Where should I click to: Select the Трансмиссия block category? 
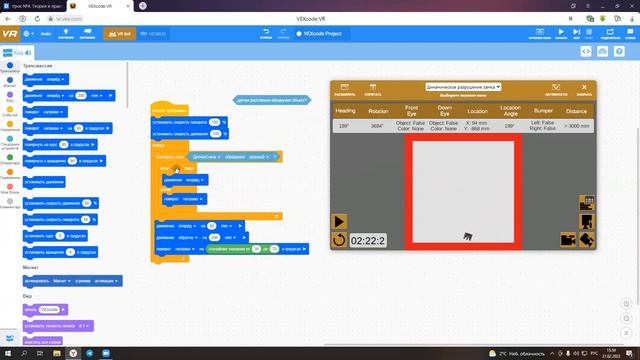click(x=10, y=67)
